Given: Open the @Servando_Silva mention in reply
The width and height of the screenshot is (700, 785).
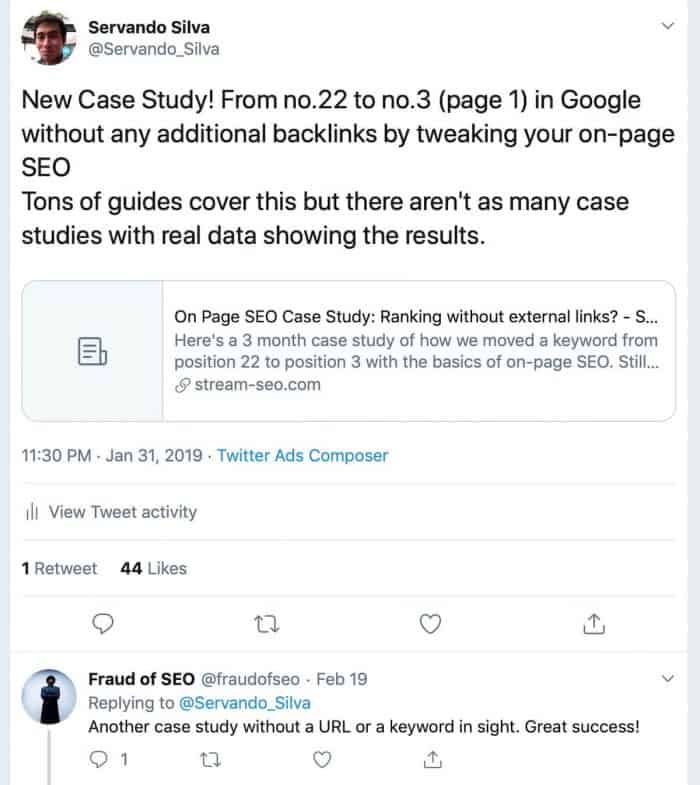Looking at the screenshot, I should point(244,703).
